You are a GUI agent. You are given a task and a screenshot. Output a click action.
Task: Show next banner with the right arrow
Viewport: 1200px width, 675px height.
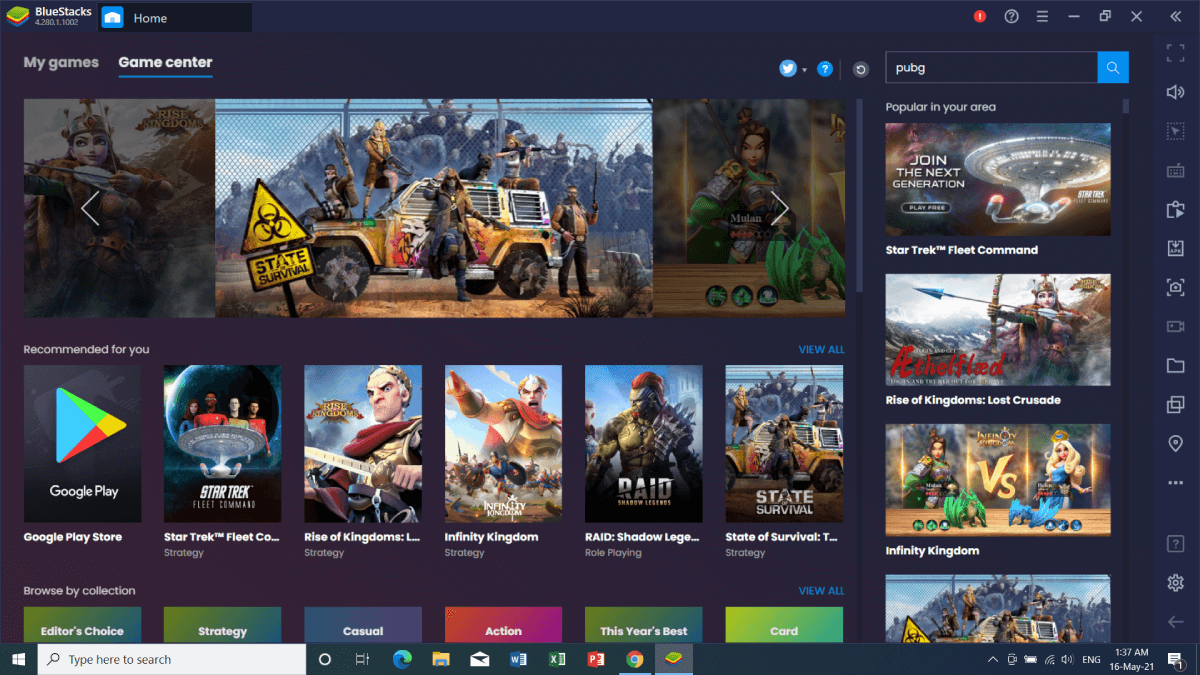(x=779, y=208)
